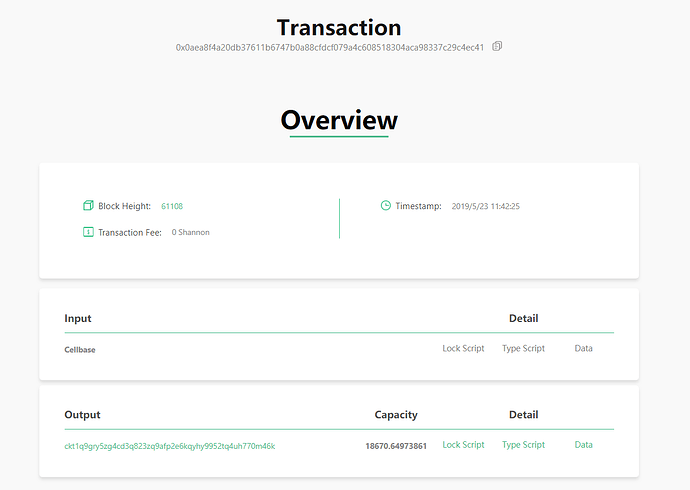Click the Timestamp clock icon
Viewport: 690px width, 490px height.
point(385,205)
